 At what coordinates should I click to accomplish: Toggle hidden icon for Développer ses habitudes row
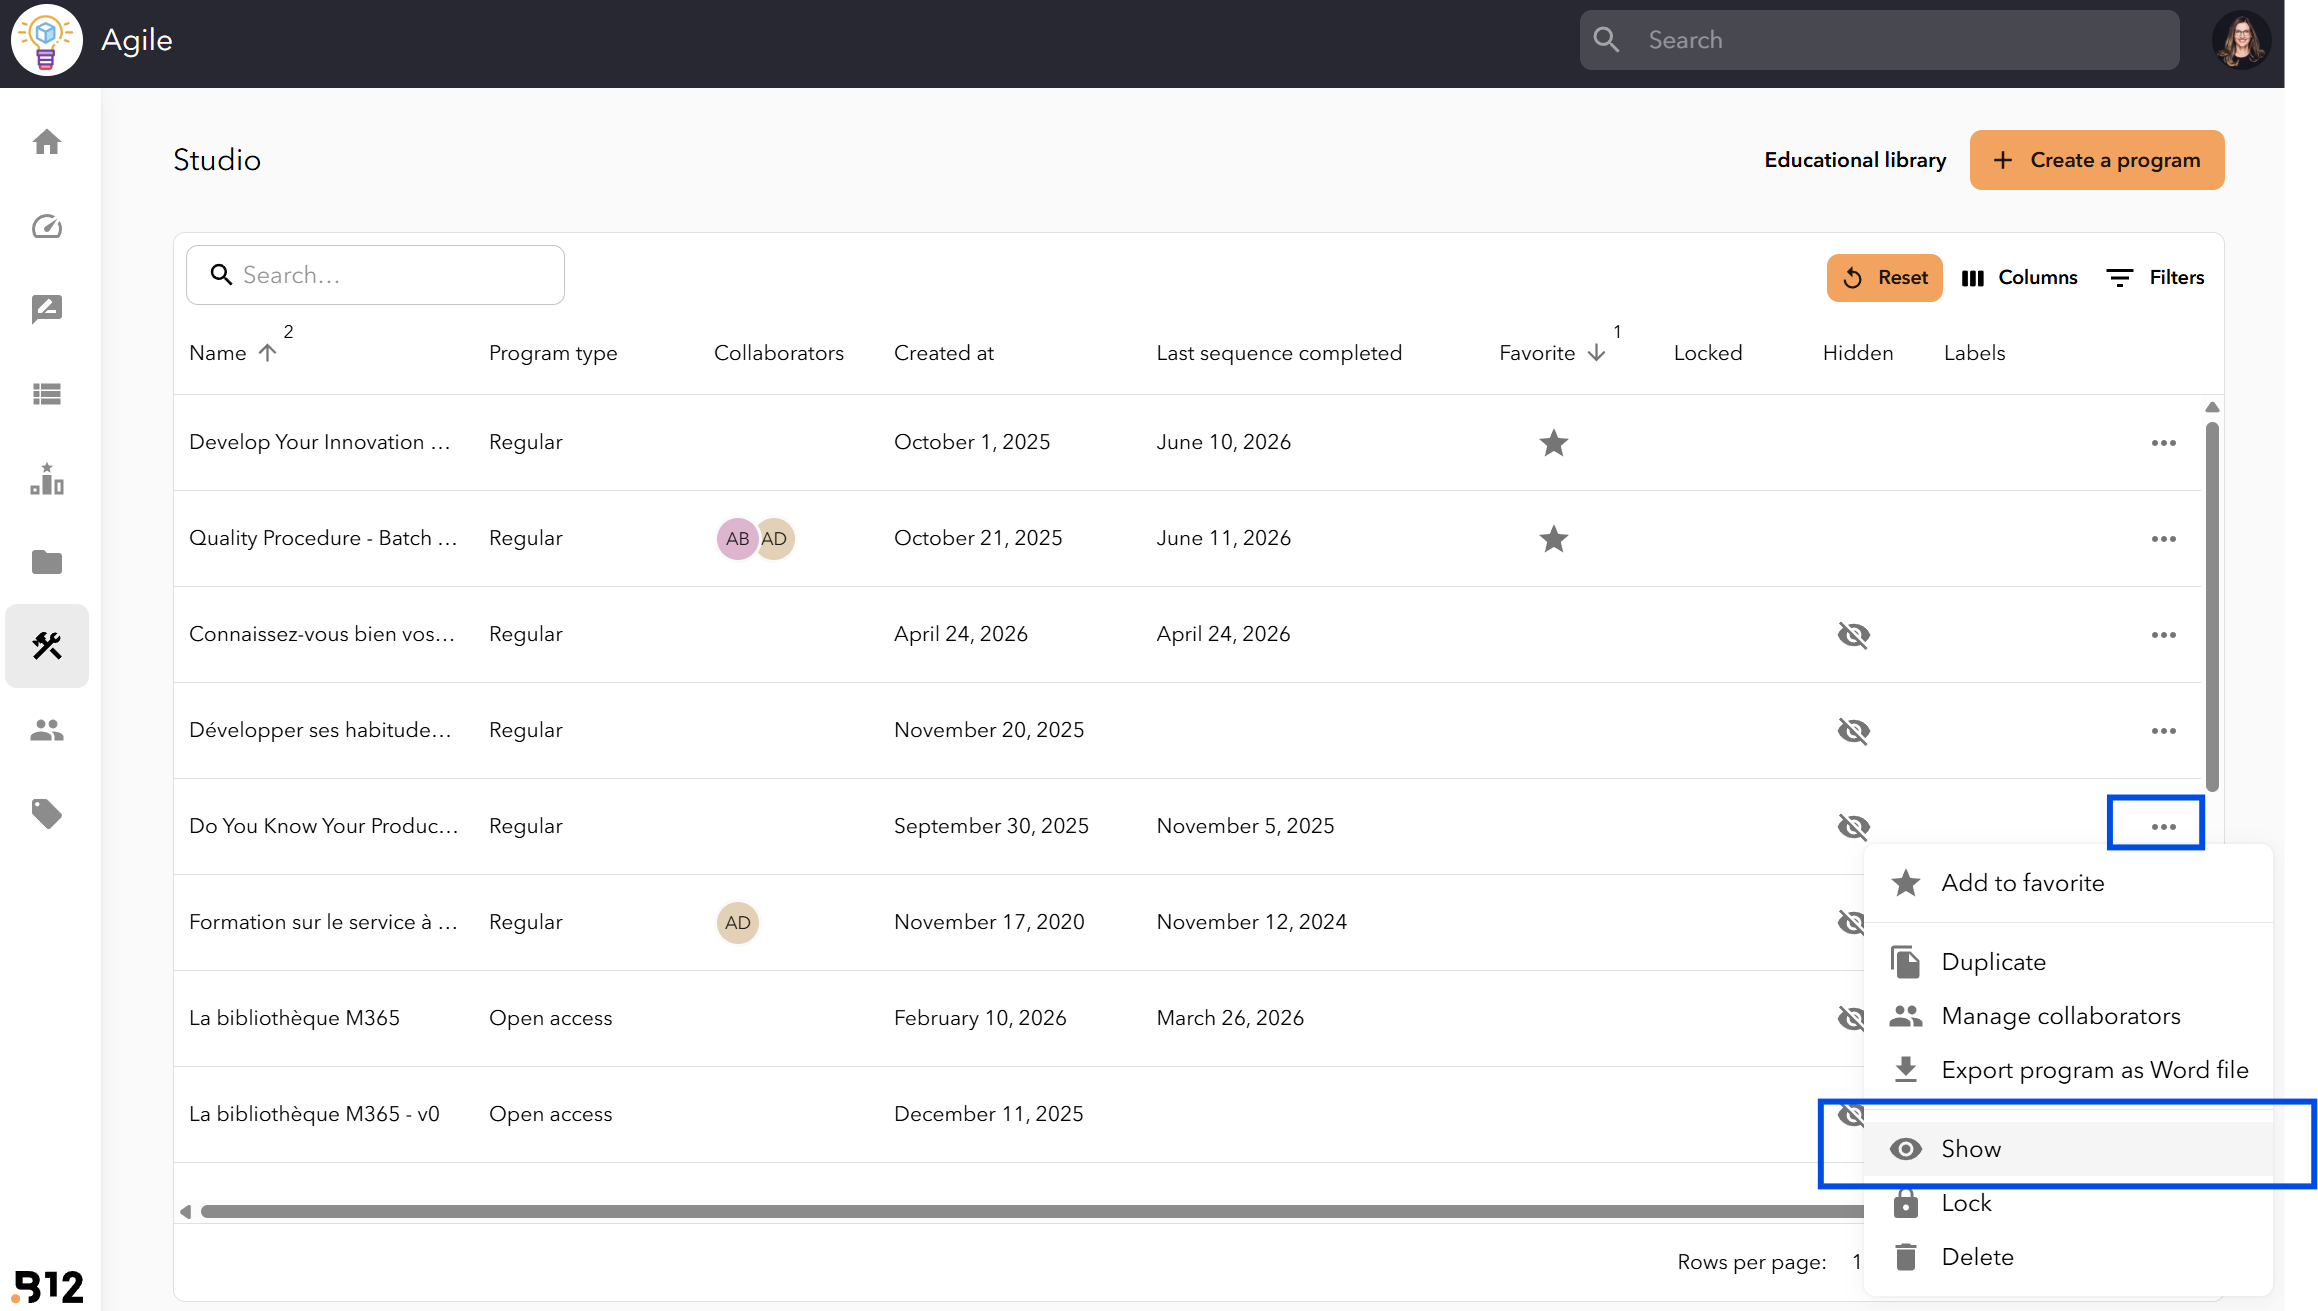[1853, 730]
